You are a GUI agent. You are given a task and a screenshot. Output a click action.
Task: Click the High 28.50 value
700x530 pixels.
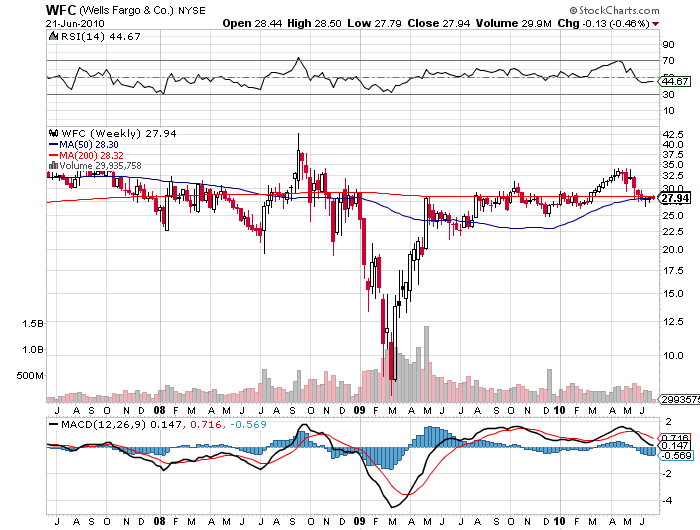tap(314, 24)
